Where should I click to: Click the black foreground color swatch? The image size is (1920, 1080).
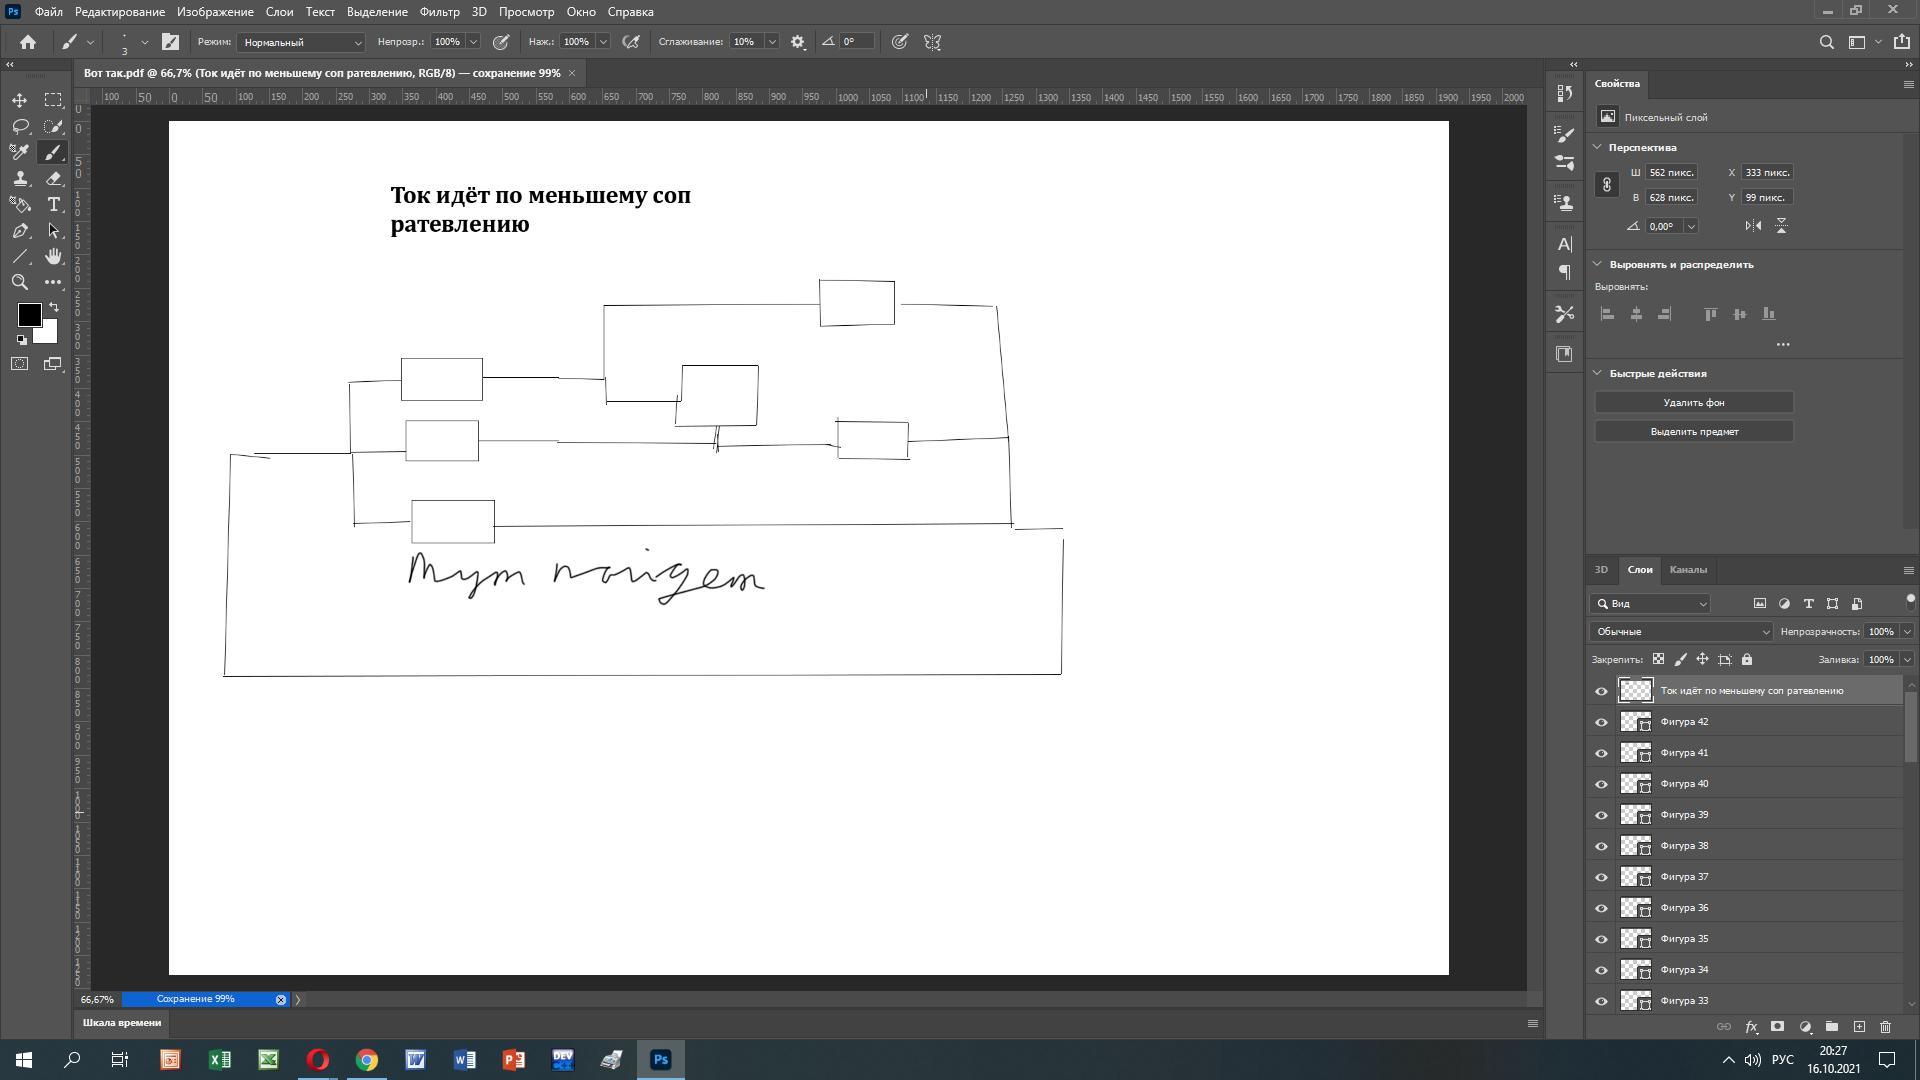(28, 315)
